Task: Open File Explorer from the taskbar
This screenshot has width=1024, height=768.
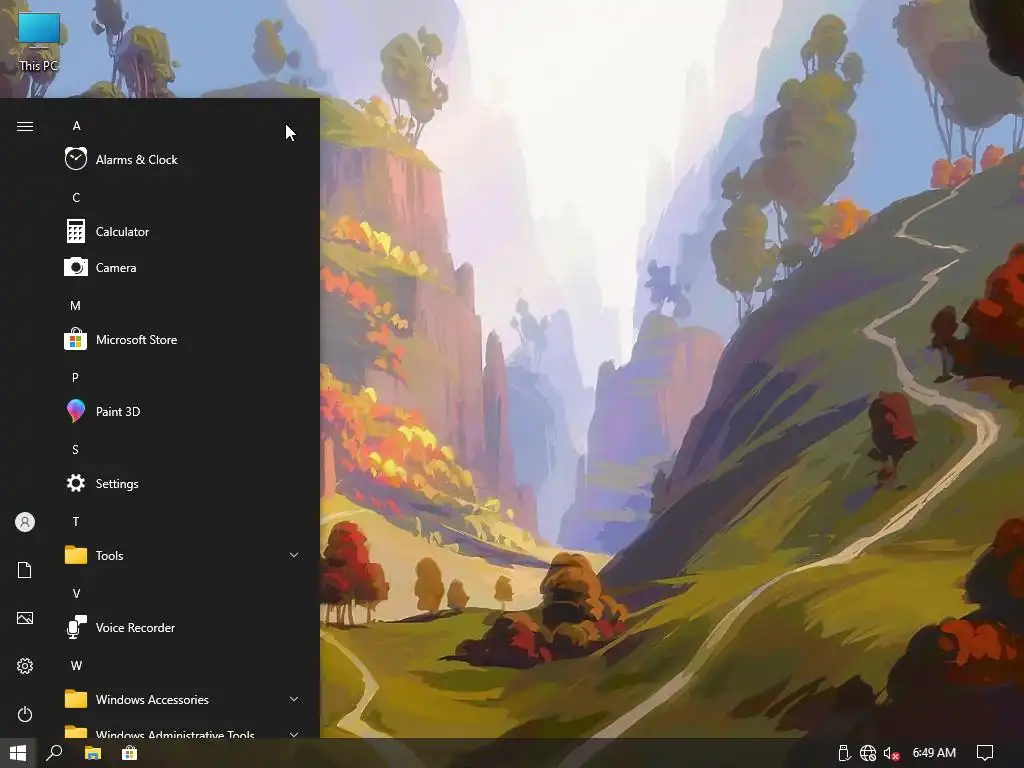Action: (x=93, y=753)
